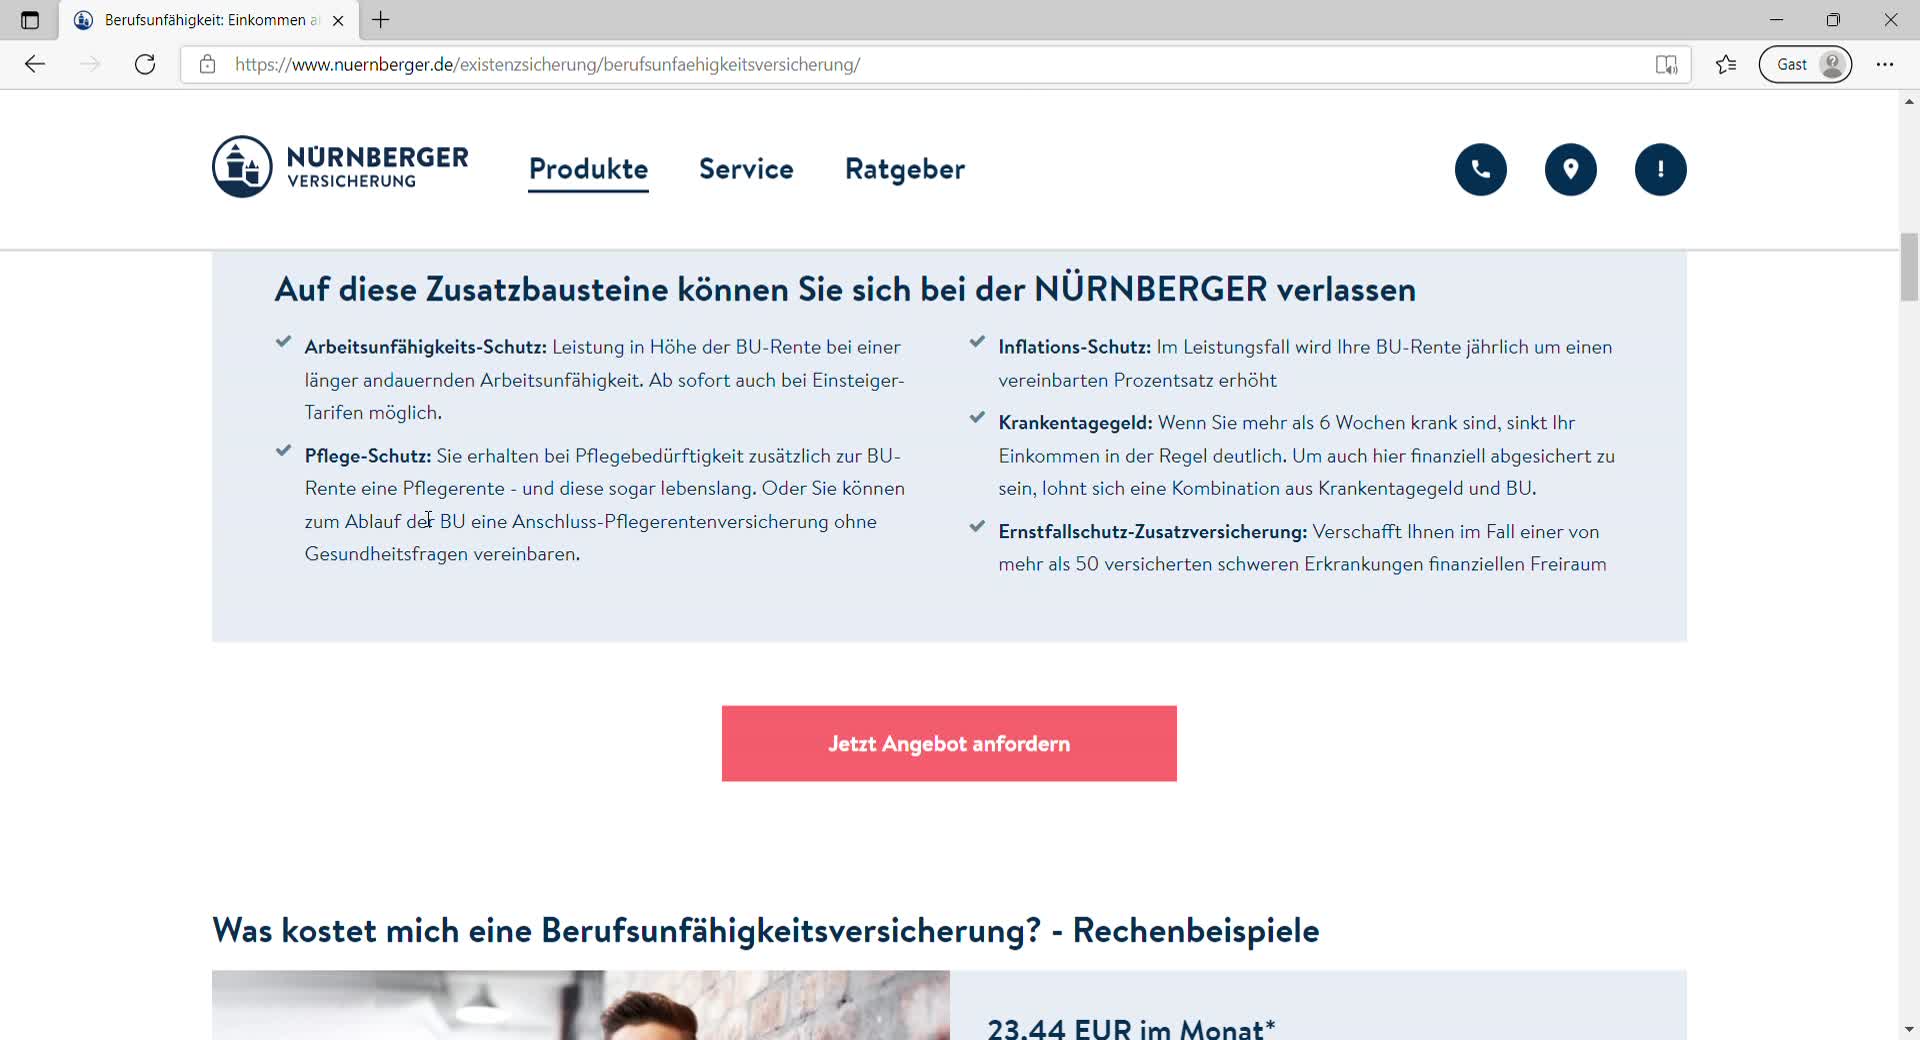Click the exclamation mark notification icon
The width and height of the screenshot is (1920, 1040).
[1660, 170]
